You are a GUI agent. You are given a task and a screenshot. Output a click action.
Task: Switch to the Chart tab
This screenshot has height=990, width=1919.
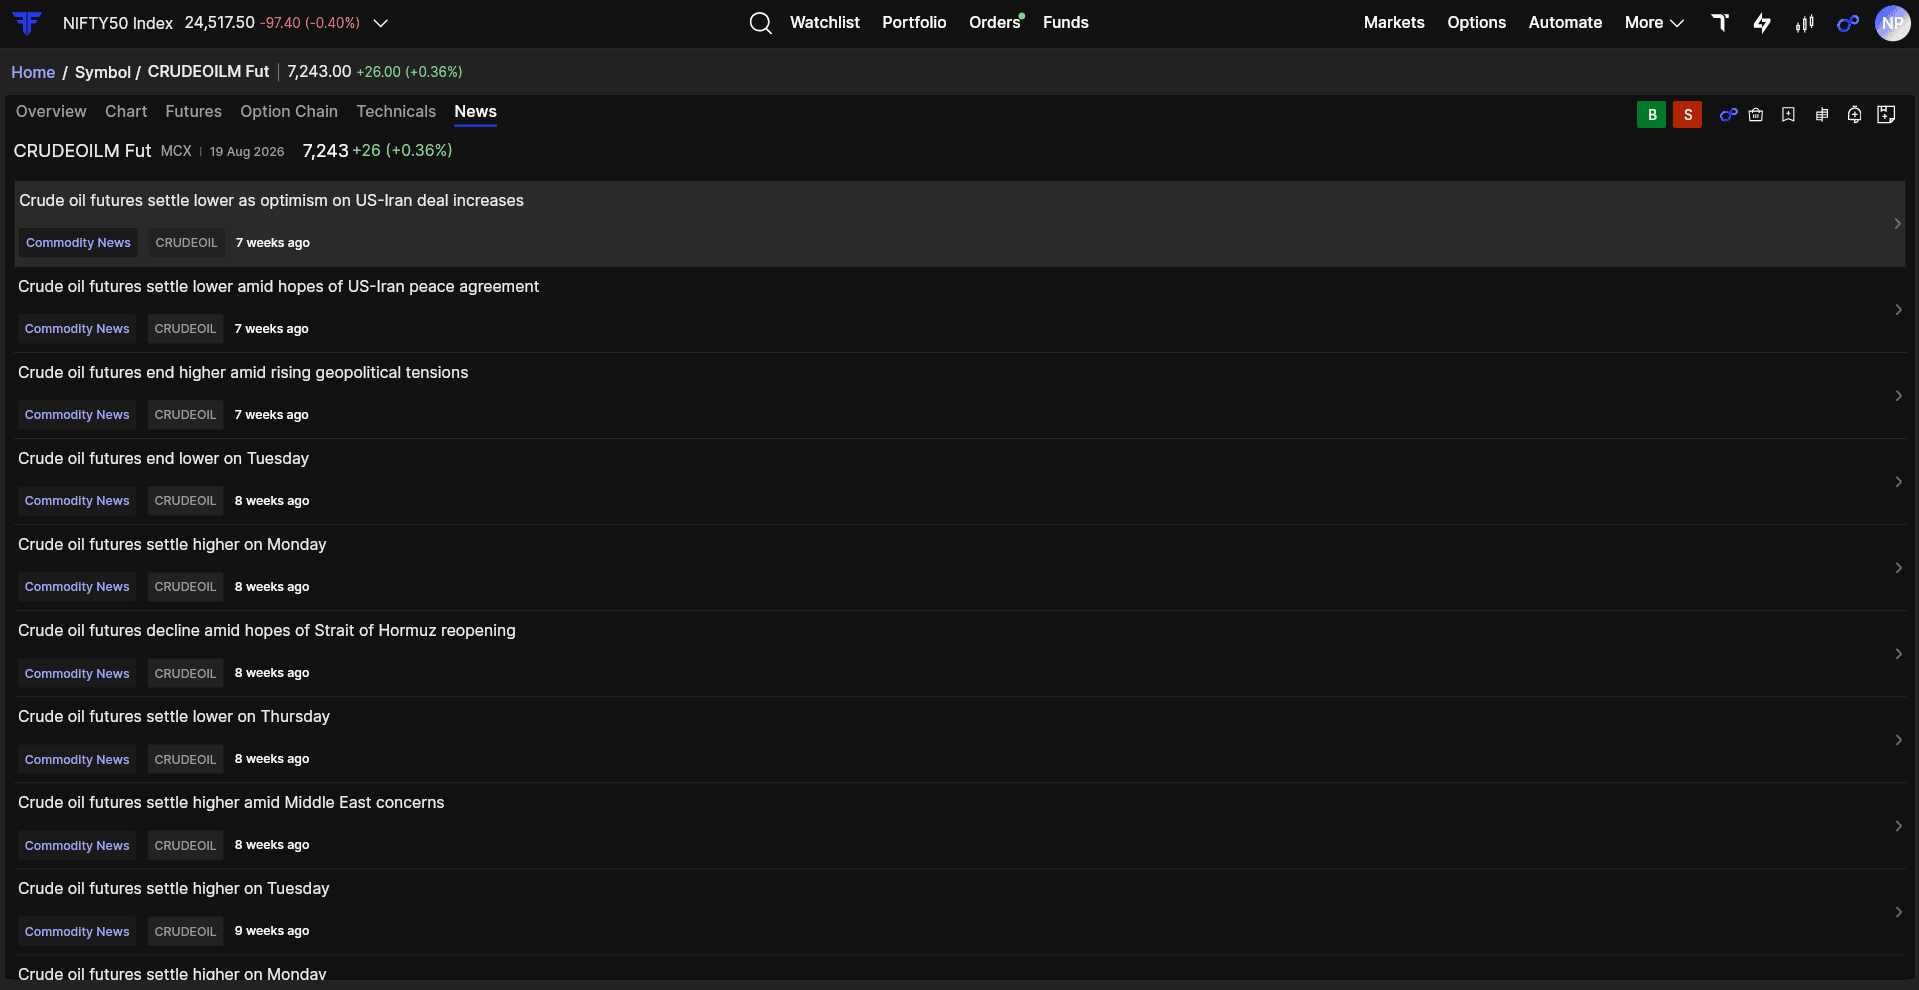(126, 112)
